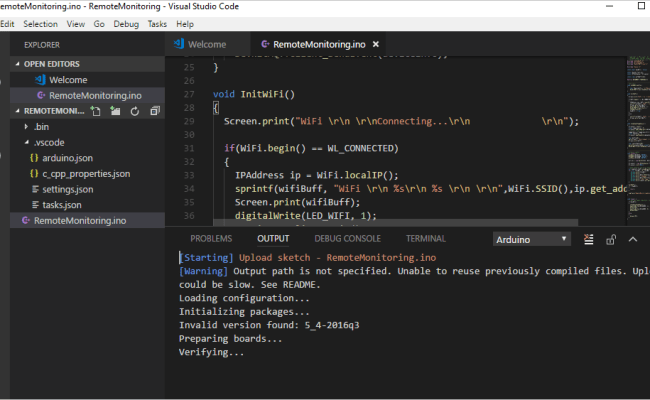Viewport: 650px width, 400px height.
Task: Click the VS Code icon on Welcome tab
Action: 179,44
